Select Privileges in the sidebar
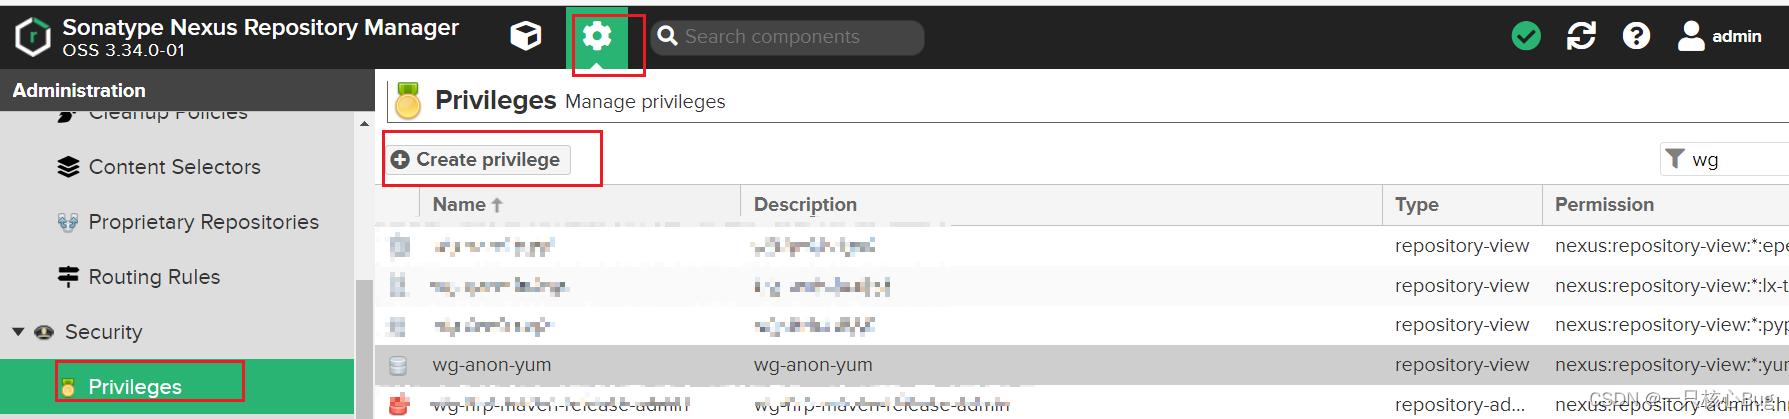The width and height of the screenshot is (1789, 419). (x=135, y=387)
